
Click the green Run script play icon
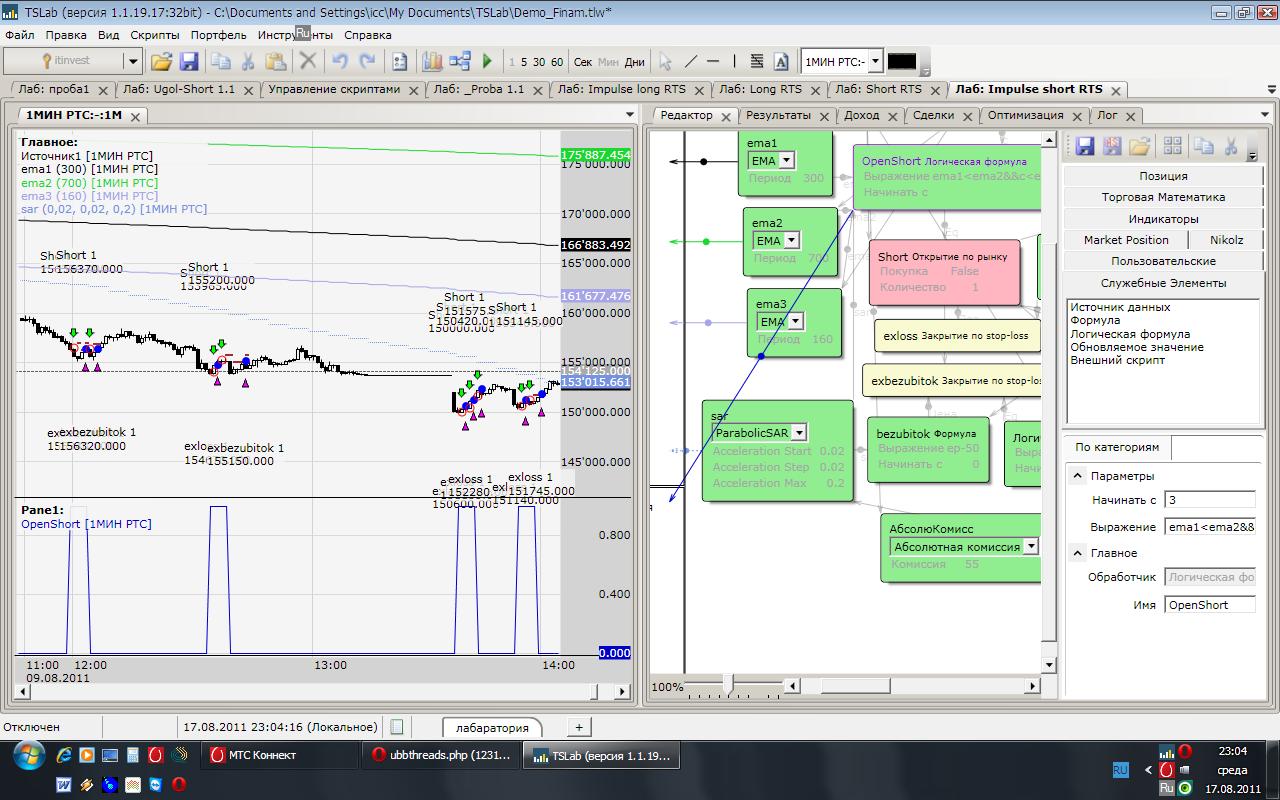487,62
